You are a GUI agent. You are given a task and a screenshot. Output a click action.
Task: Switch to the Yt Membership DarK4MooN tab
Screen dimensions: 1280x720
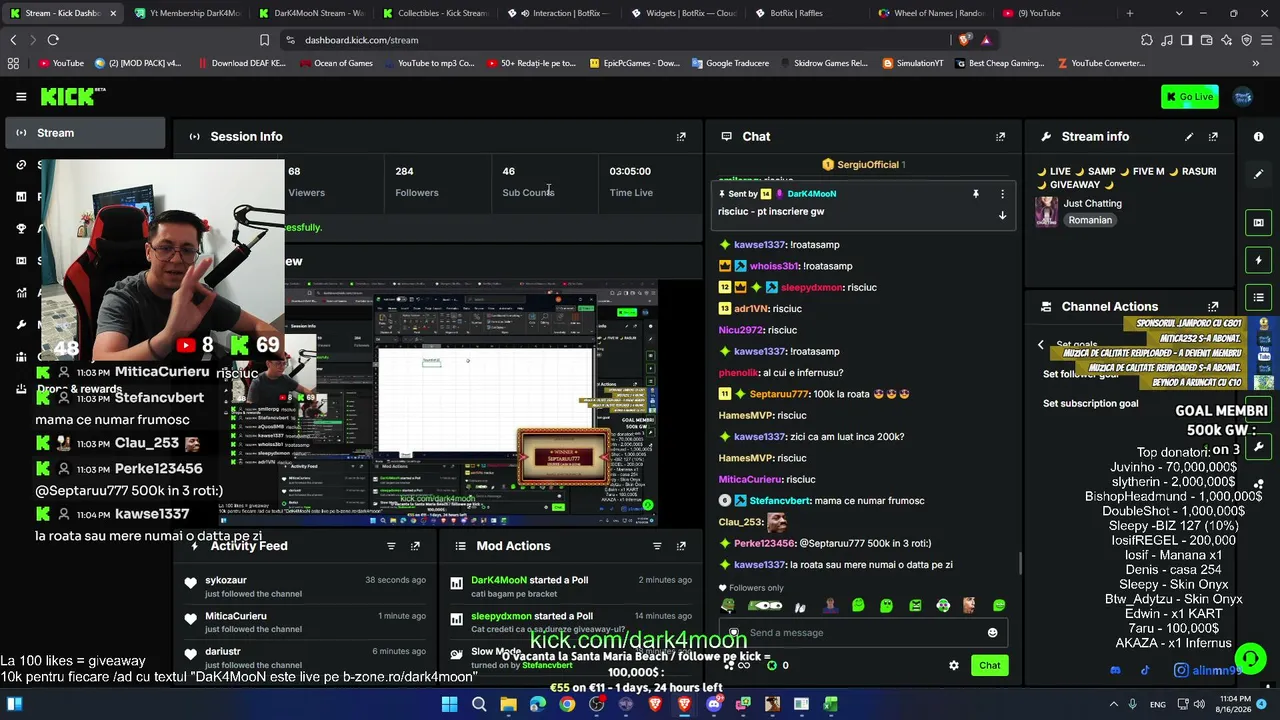coord(187,13)
